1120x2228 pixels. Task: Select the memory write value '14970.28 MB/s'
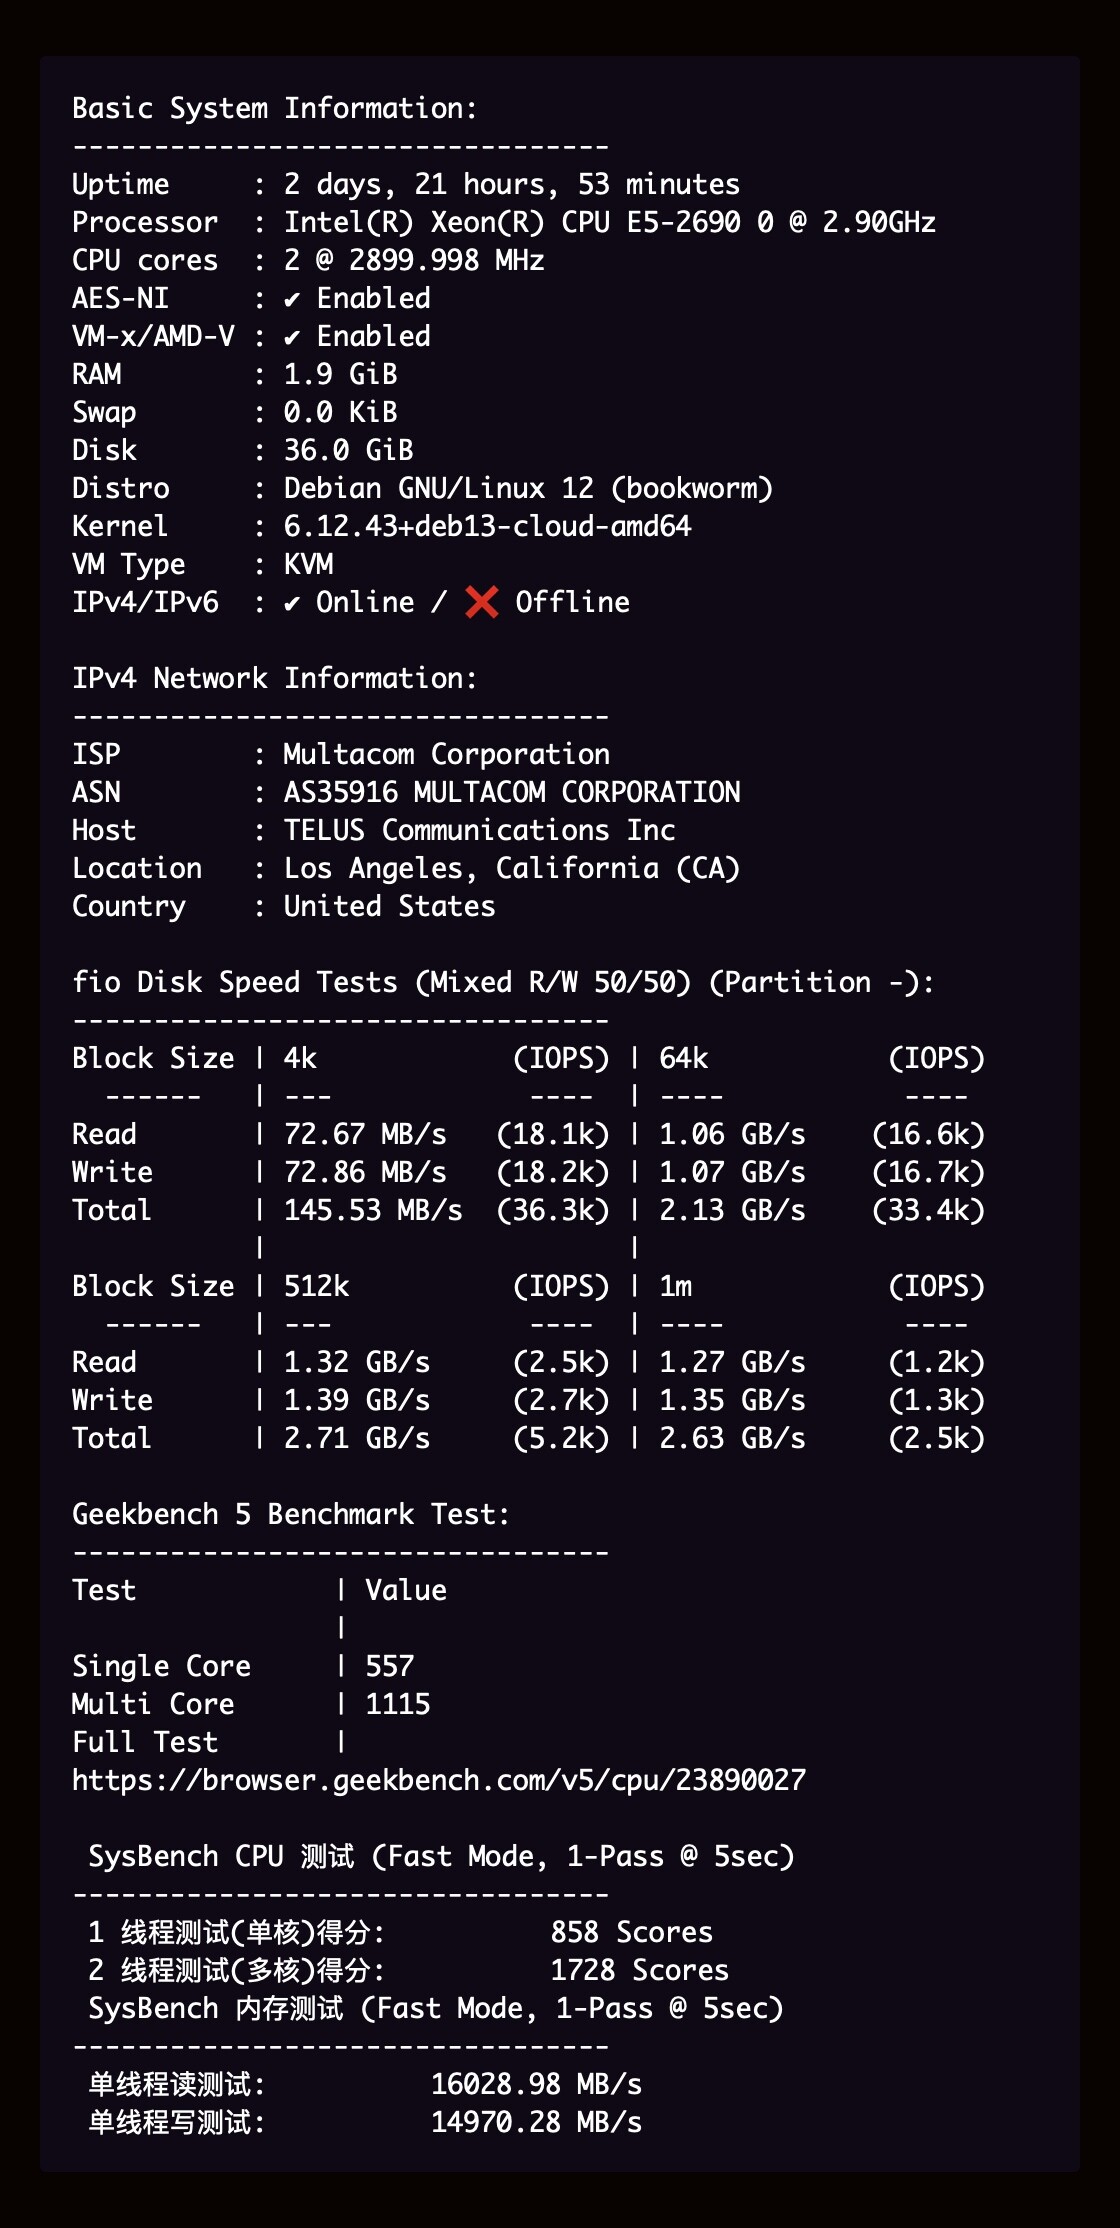pyautogui.click(x=537, y=2122)
